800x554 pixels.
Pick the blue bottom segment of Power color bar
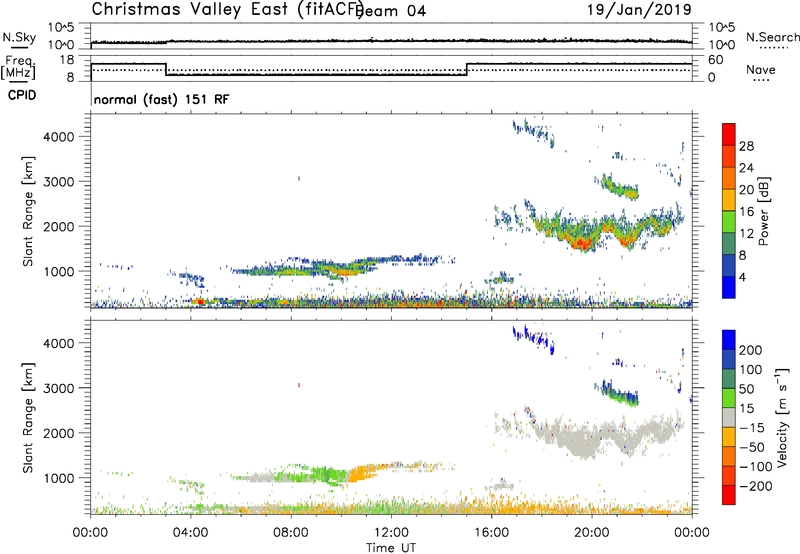(x=729, y=287)
